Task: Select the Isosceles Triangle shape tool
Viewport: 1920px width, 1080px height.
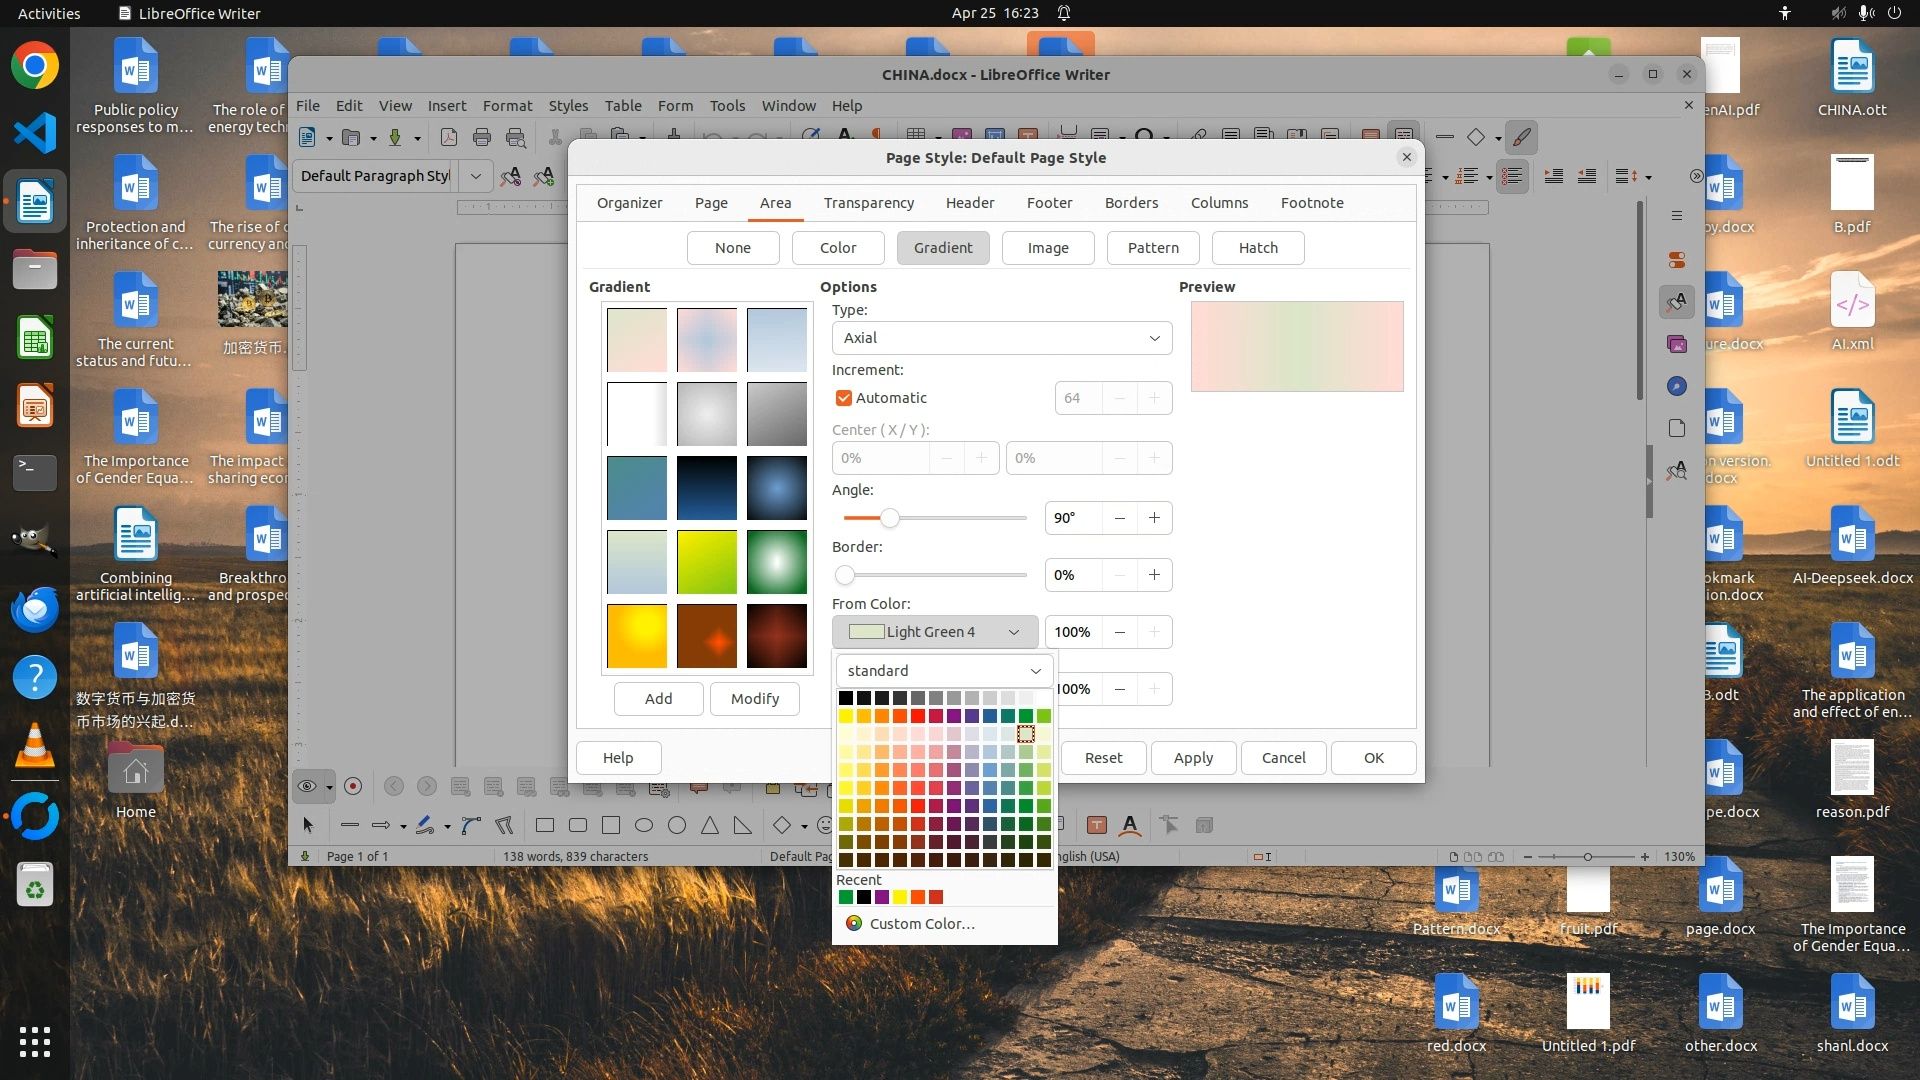Action: 710,825
